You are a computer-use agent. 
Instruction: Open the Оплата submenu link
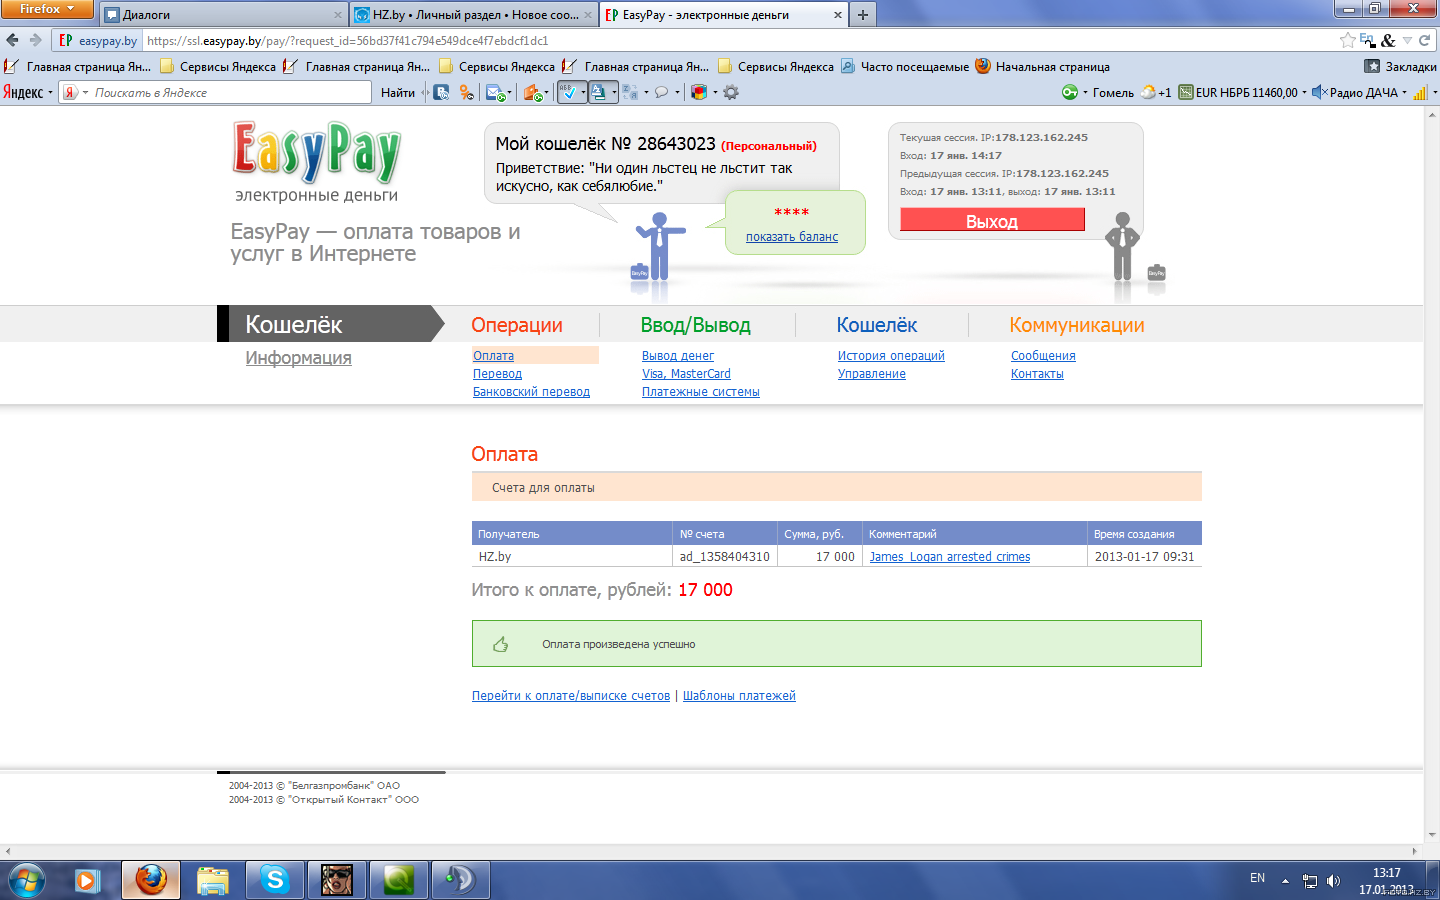[493, 356]
